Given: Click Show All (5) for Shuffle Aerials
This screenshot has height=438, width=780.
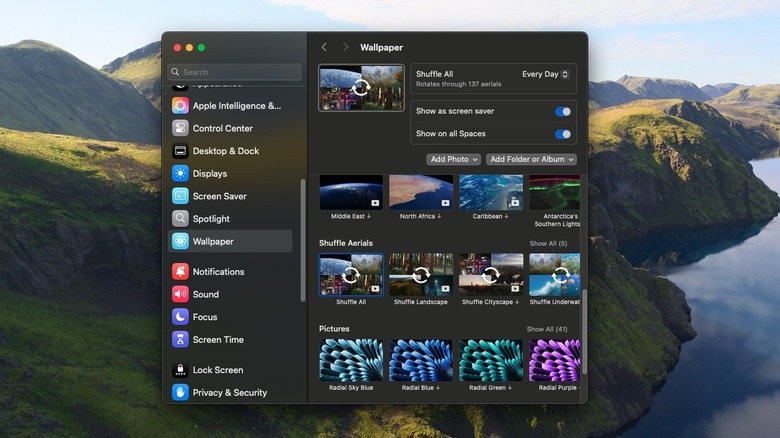Looking at the screenshot, I should [548, 243].
